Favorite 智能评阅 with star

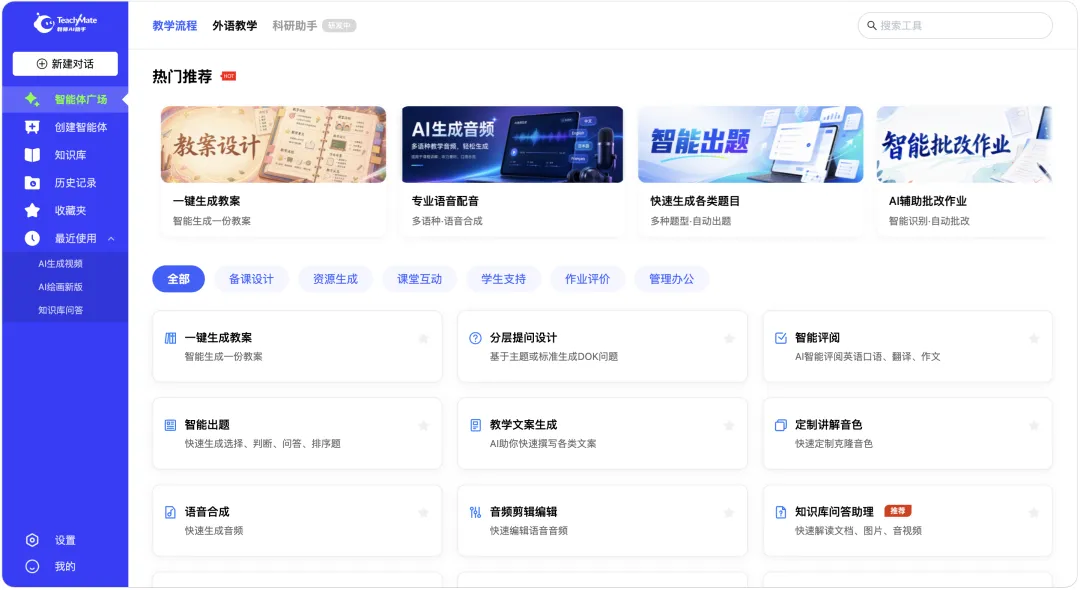click(x=1034, y=339)
